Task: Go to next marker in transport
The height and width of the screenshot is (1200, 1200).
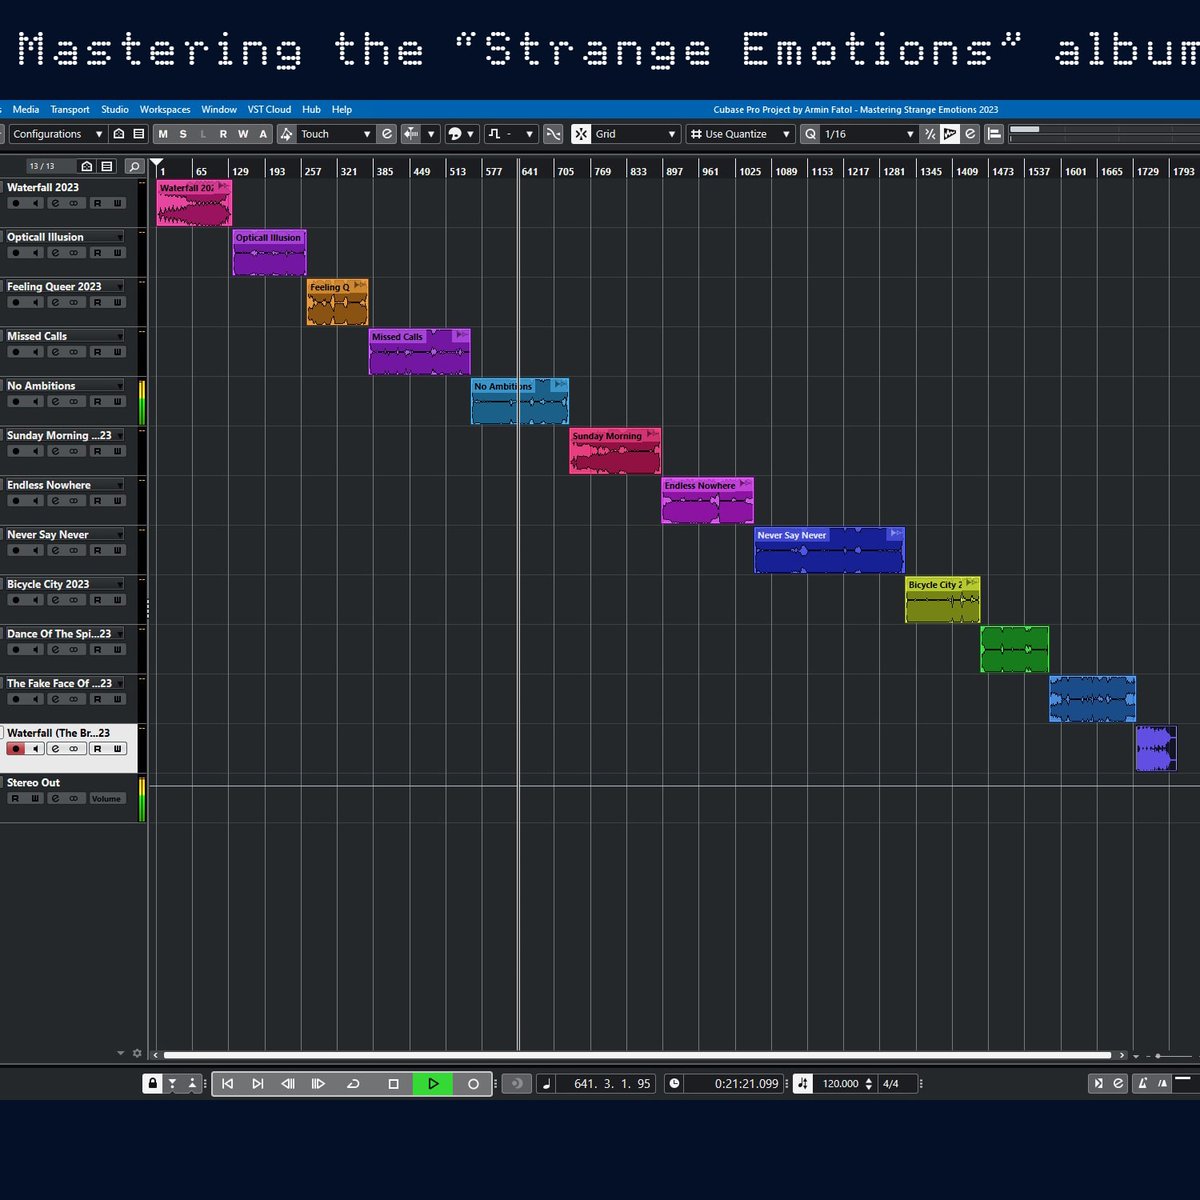Action: (257, 1083)
